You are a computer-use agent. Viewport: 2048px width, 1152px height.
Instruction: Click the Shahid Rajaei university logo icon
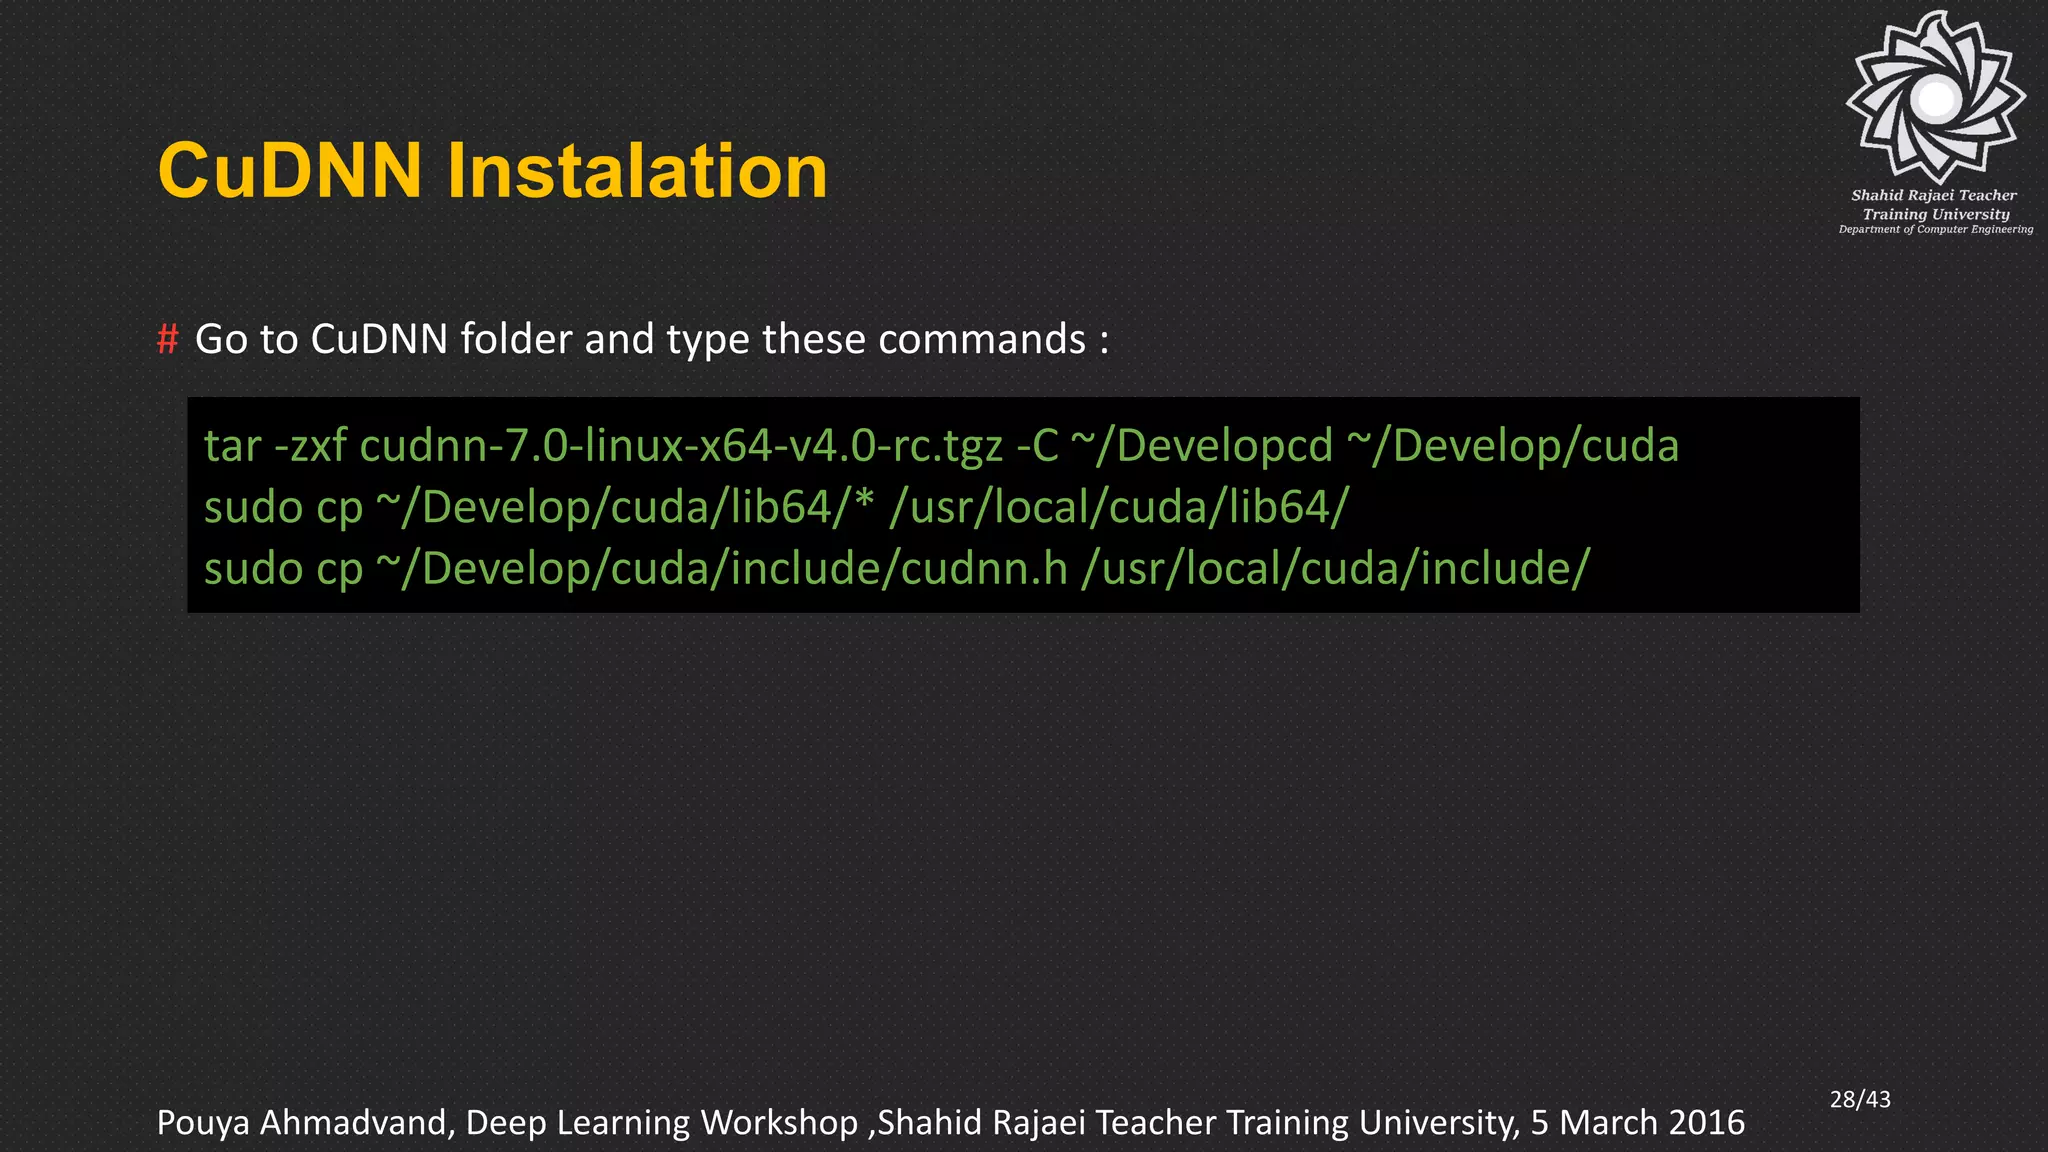(1936, 97)
